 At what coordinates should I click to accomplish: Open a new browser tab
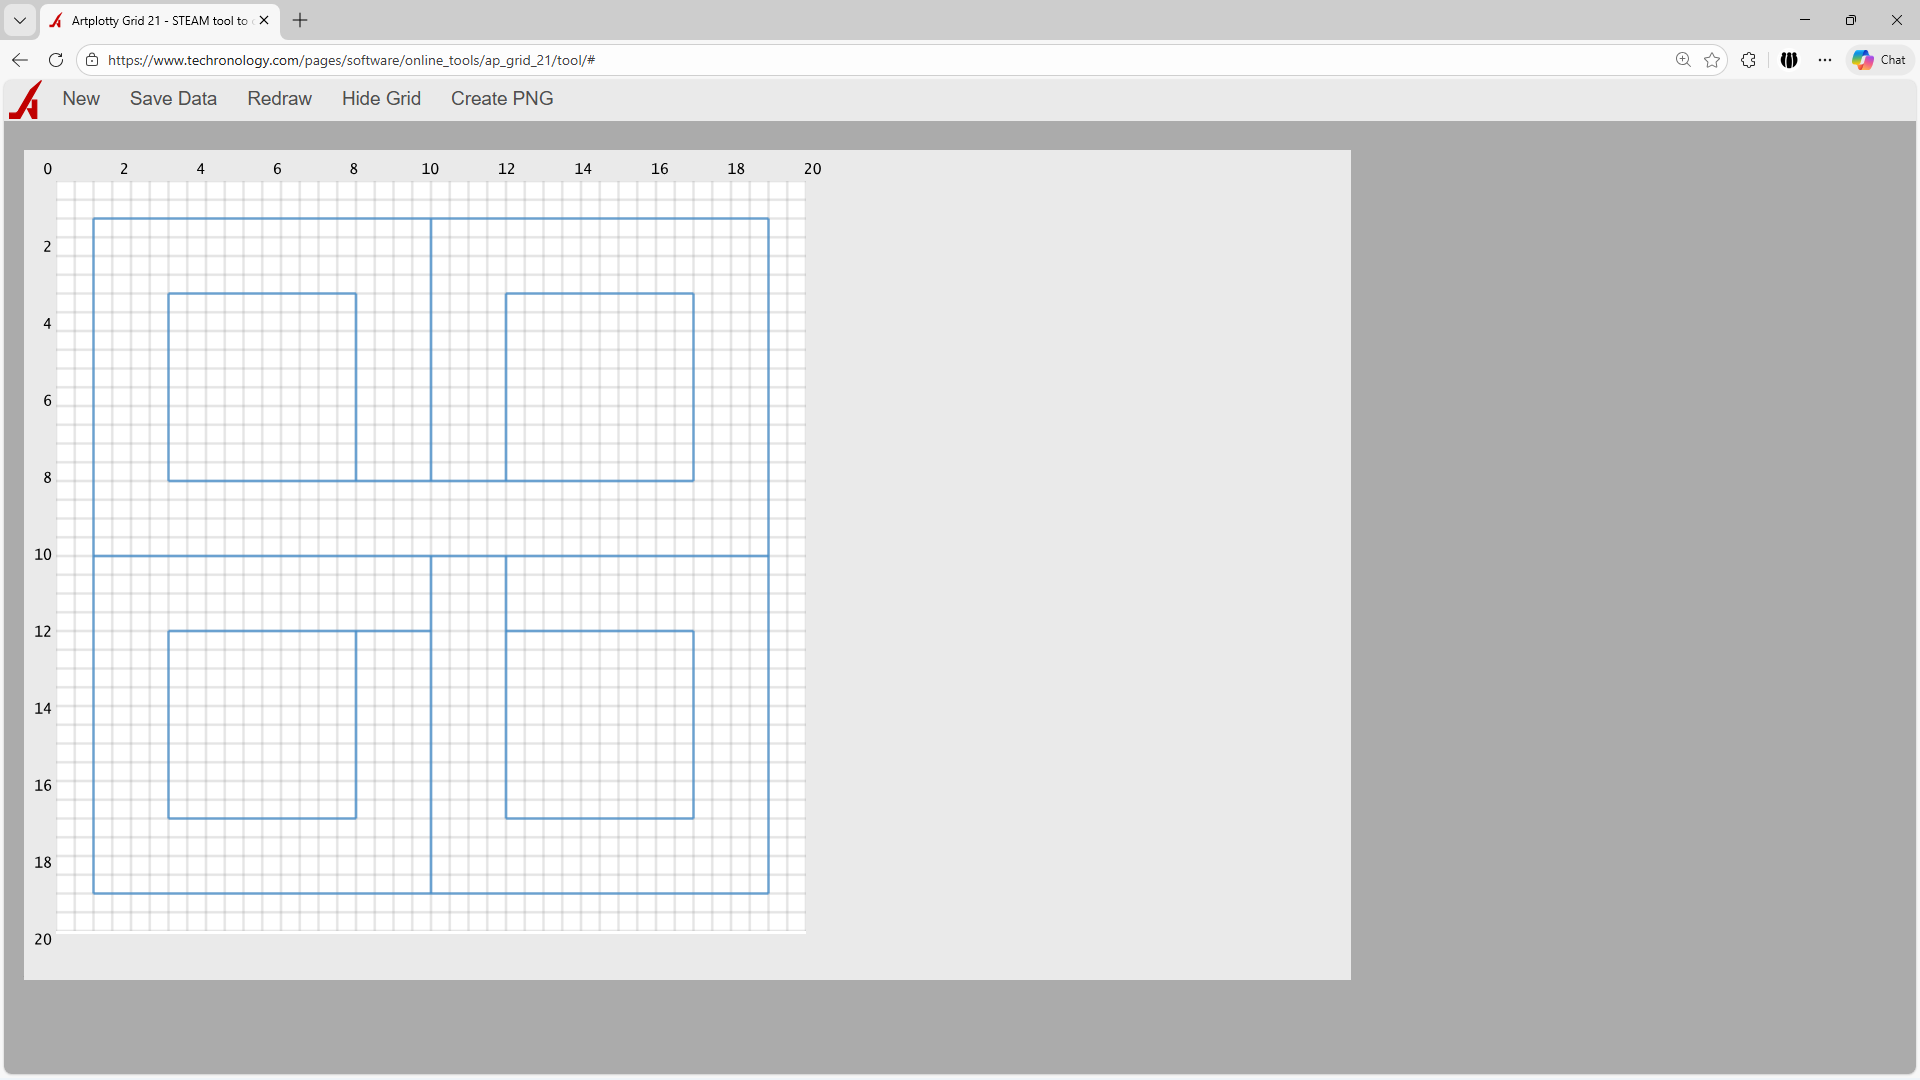point(300,20)
